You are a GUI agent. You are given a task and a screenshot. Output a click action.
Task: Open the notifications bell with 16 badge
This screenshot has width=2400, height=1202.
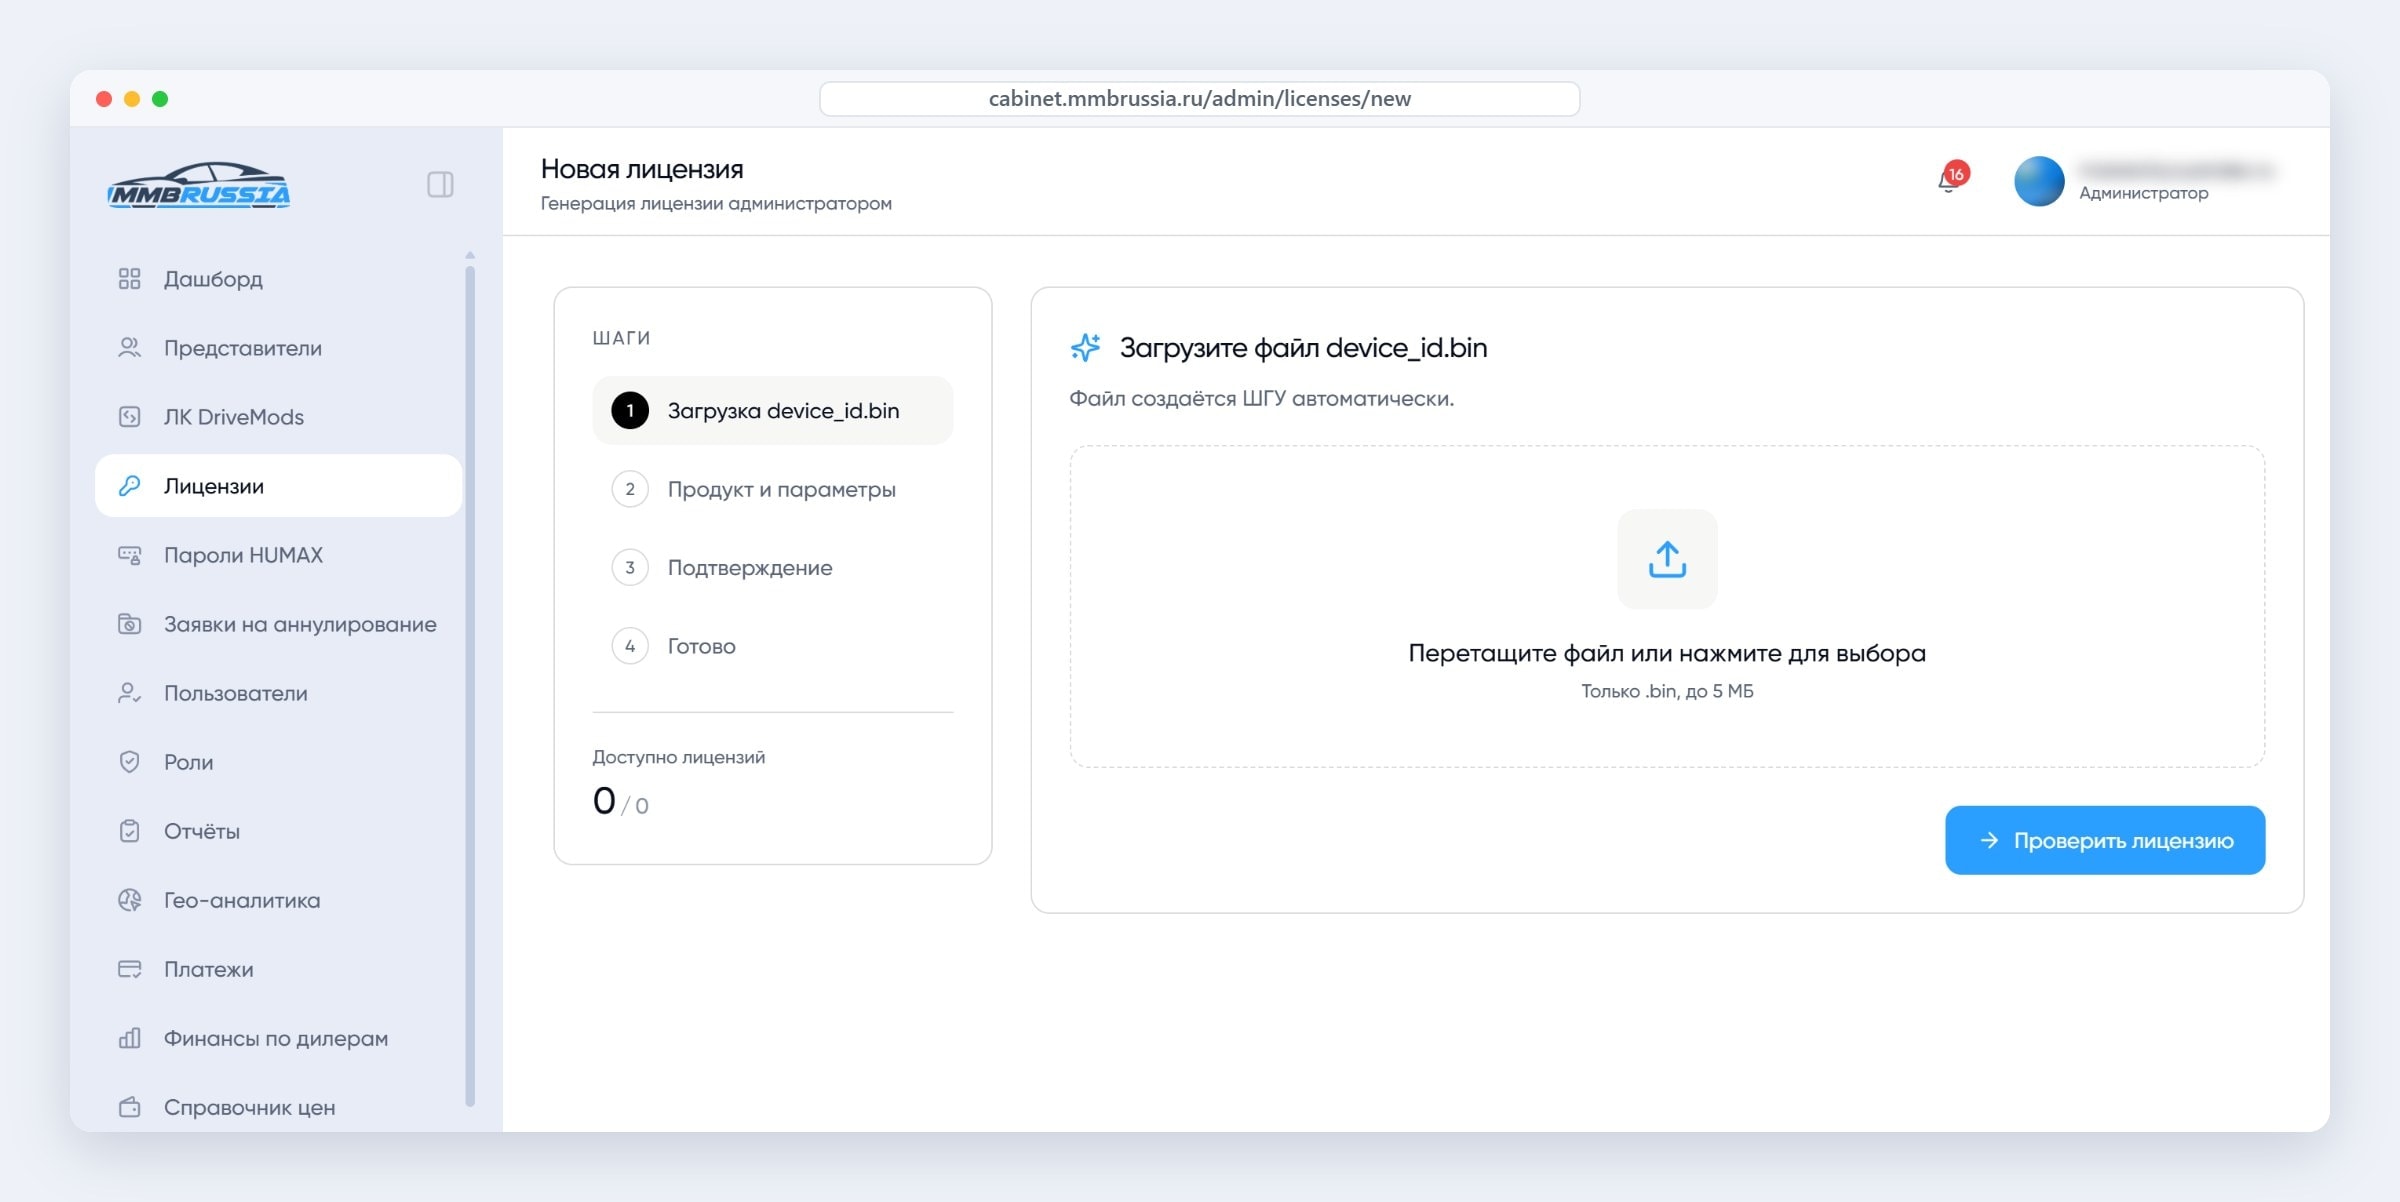[1951, 178]
